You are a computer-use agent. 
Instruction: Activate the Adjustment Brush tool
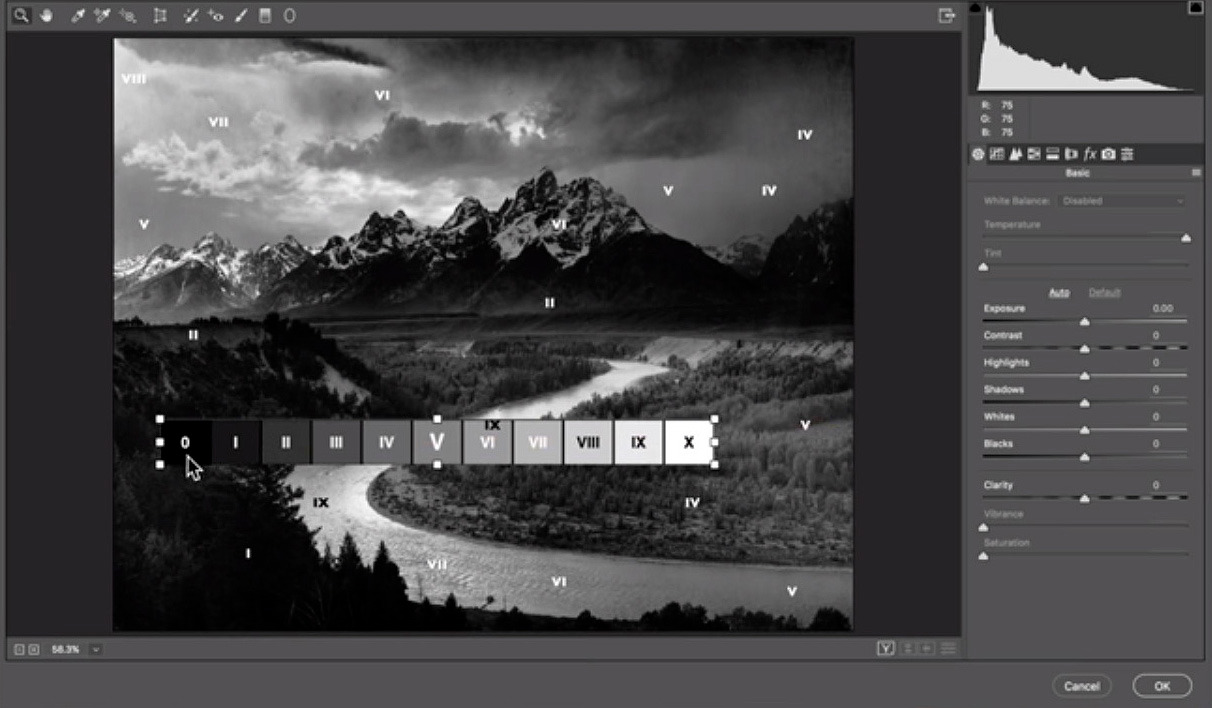point(241,16)
